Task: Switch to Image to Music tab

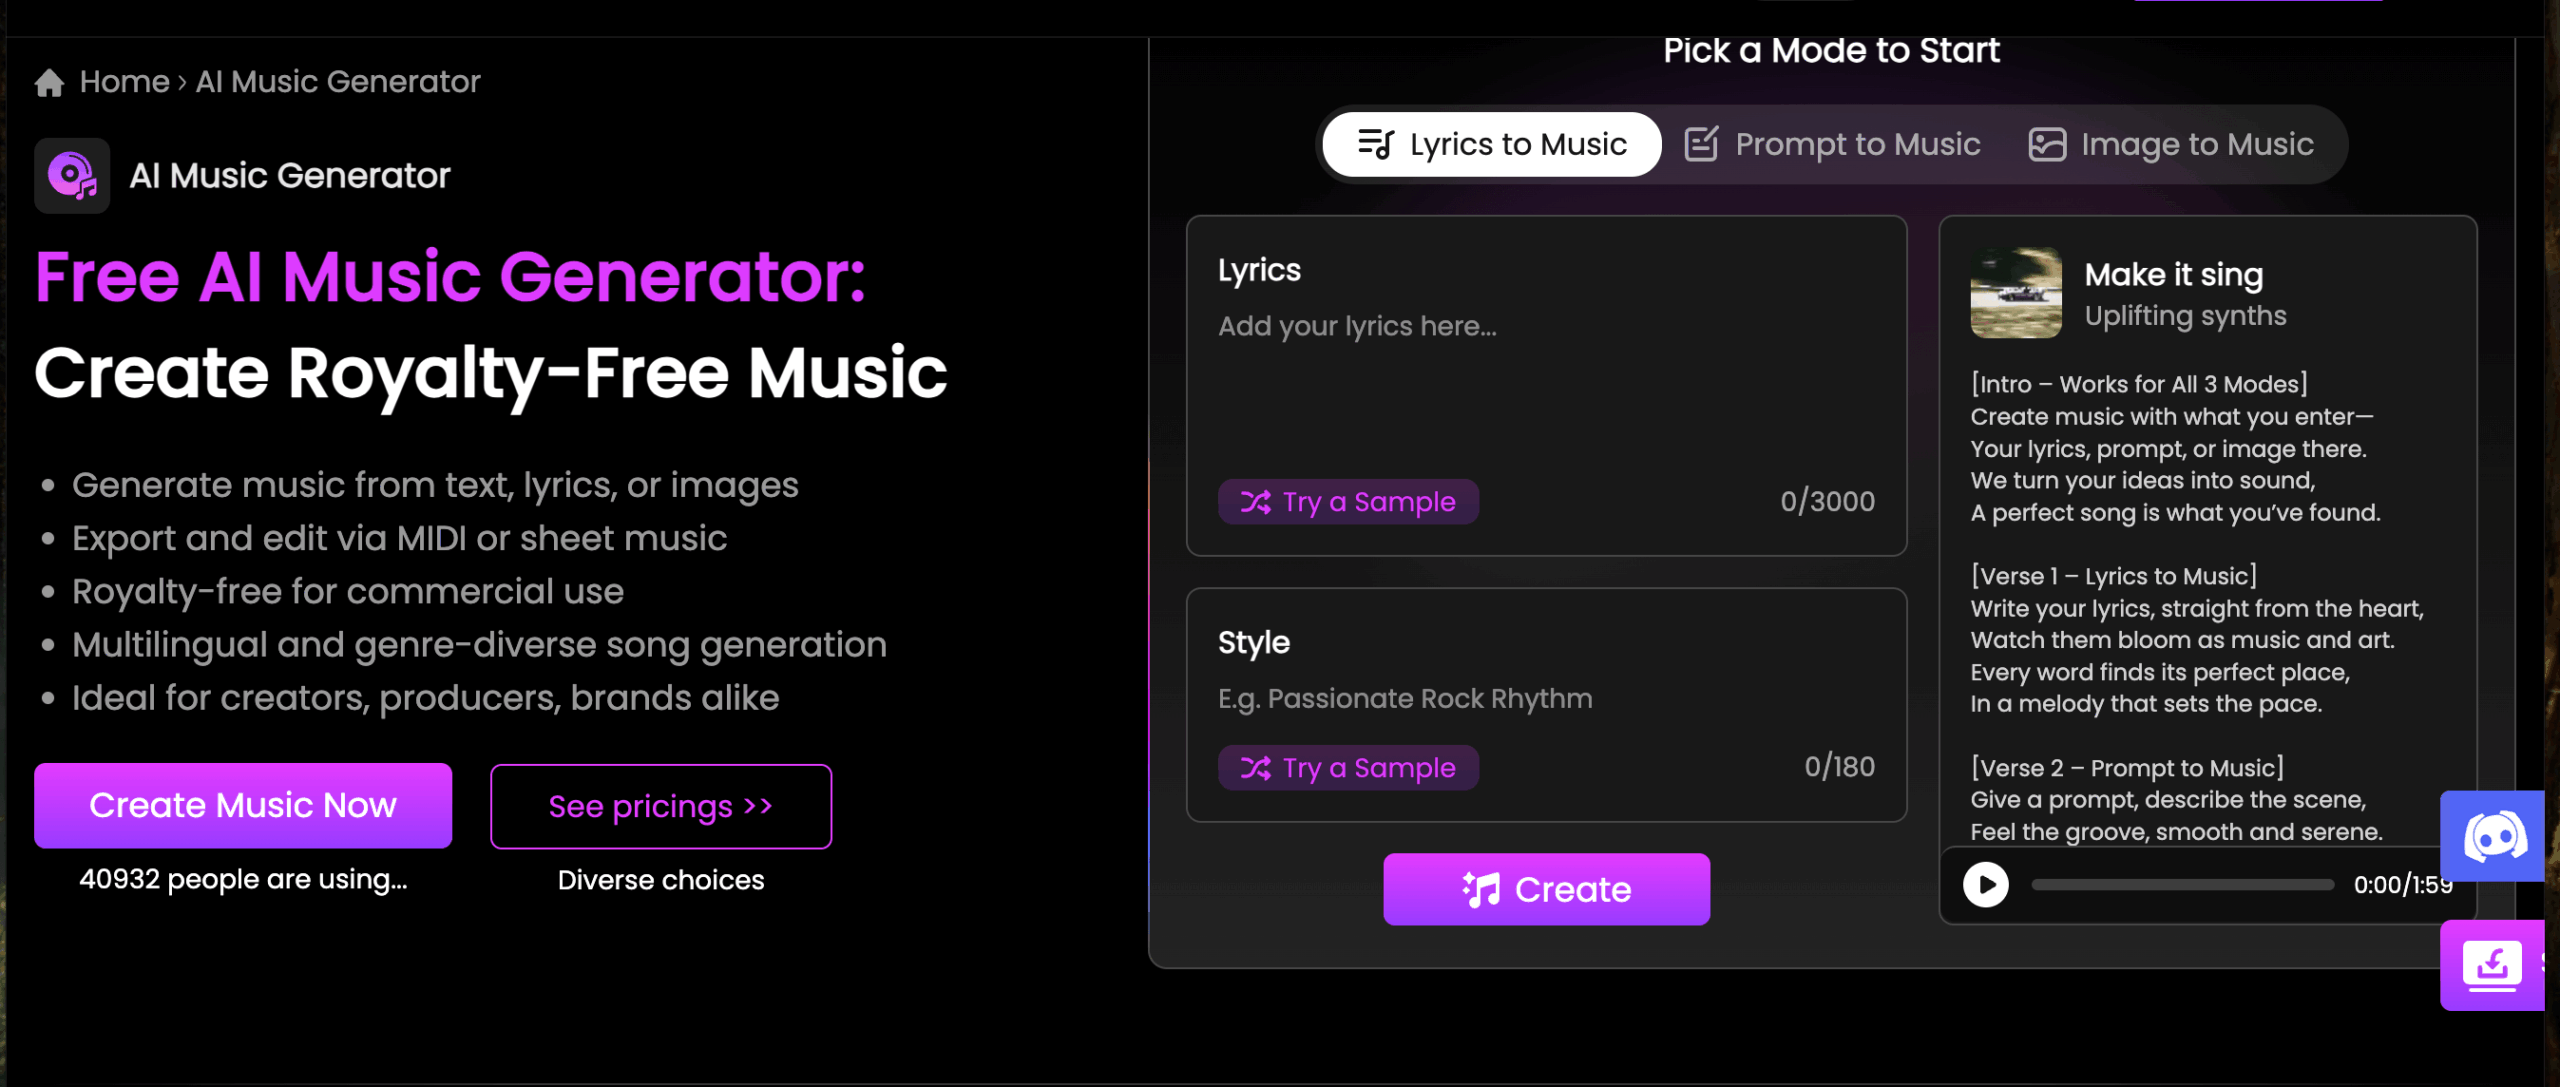Action: (x=2171, y=145)
